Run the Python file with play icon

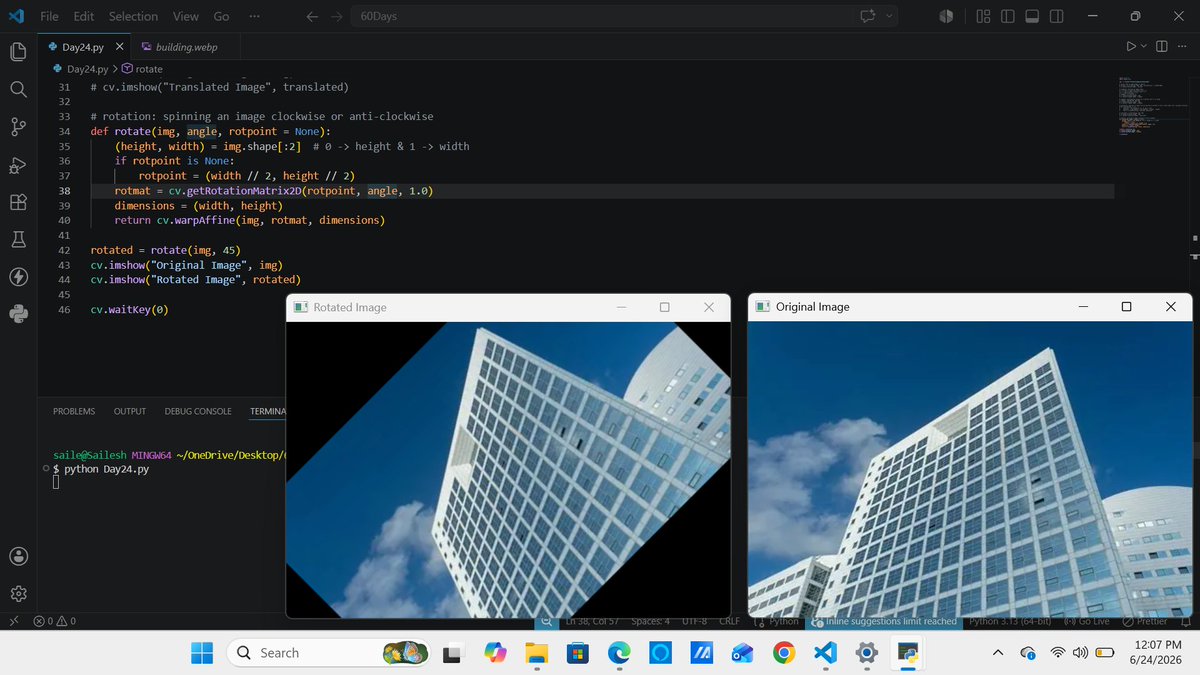point(1131,47)
